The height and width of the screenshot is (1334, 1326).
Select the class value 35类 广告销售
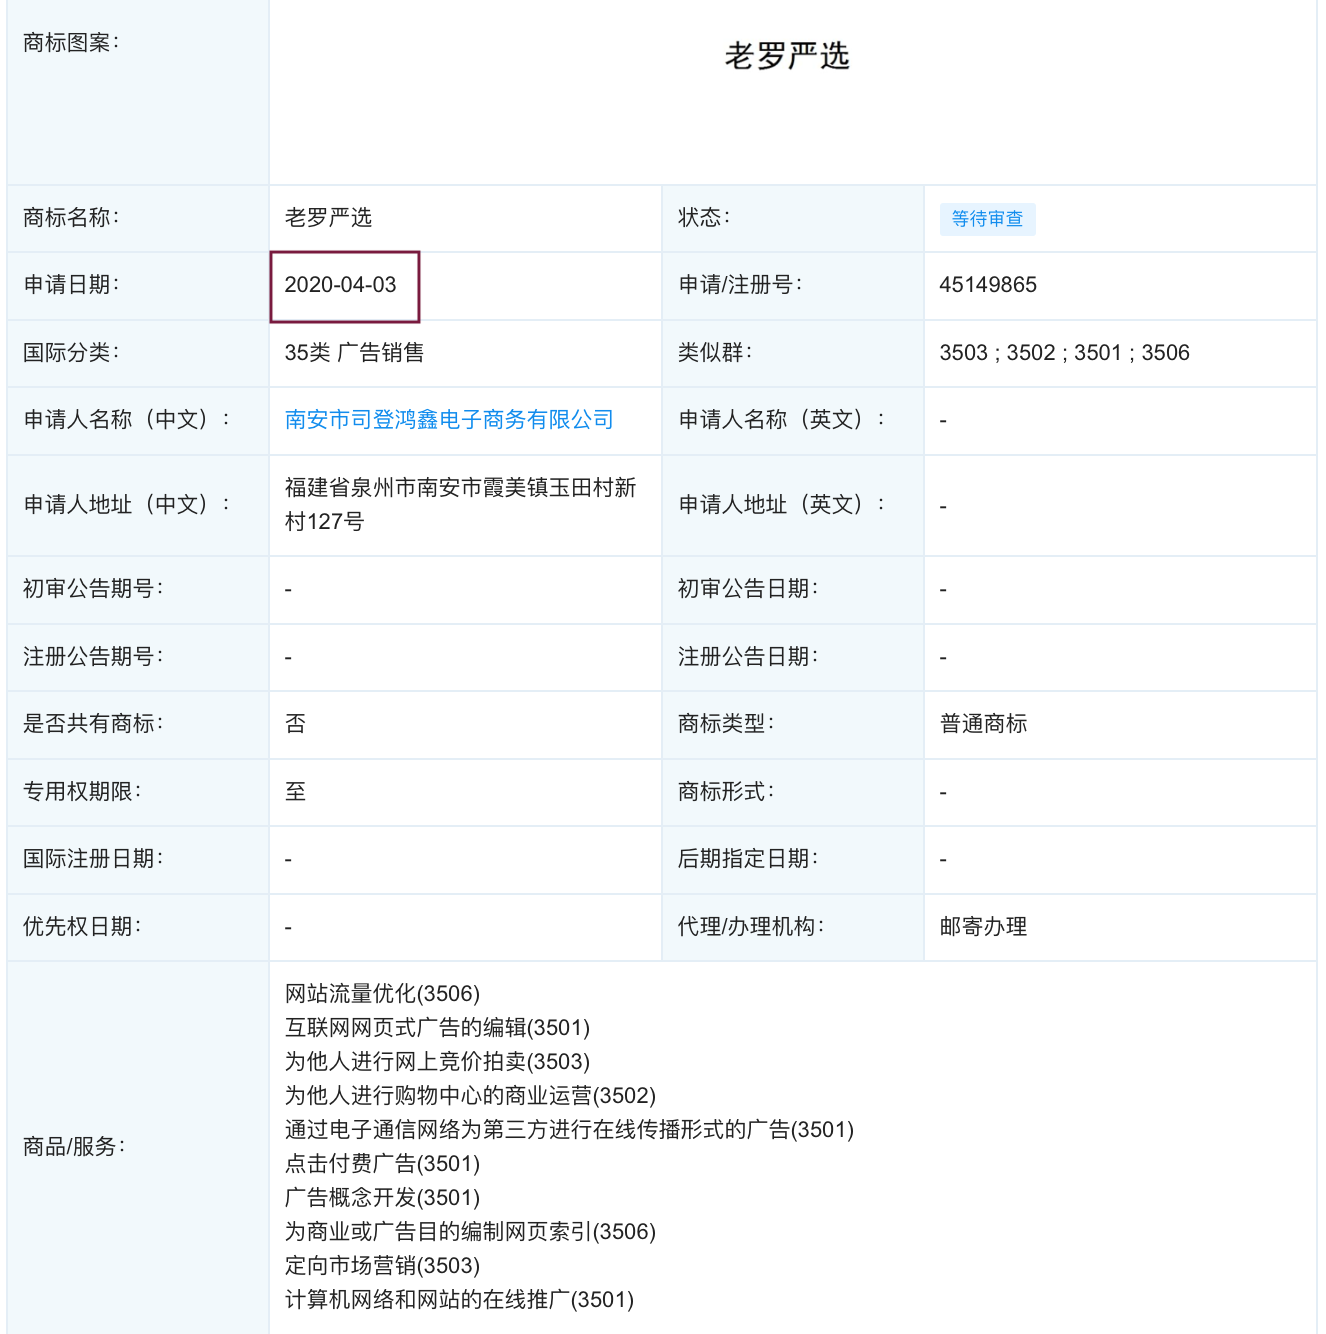pyautogui.click(x=354, y=353)
